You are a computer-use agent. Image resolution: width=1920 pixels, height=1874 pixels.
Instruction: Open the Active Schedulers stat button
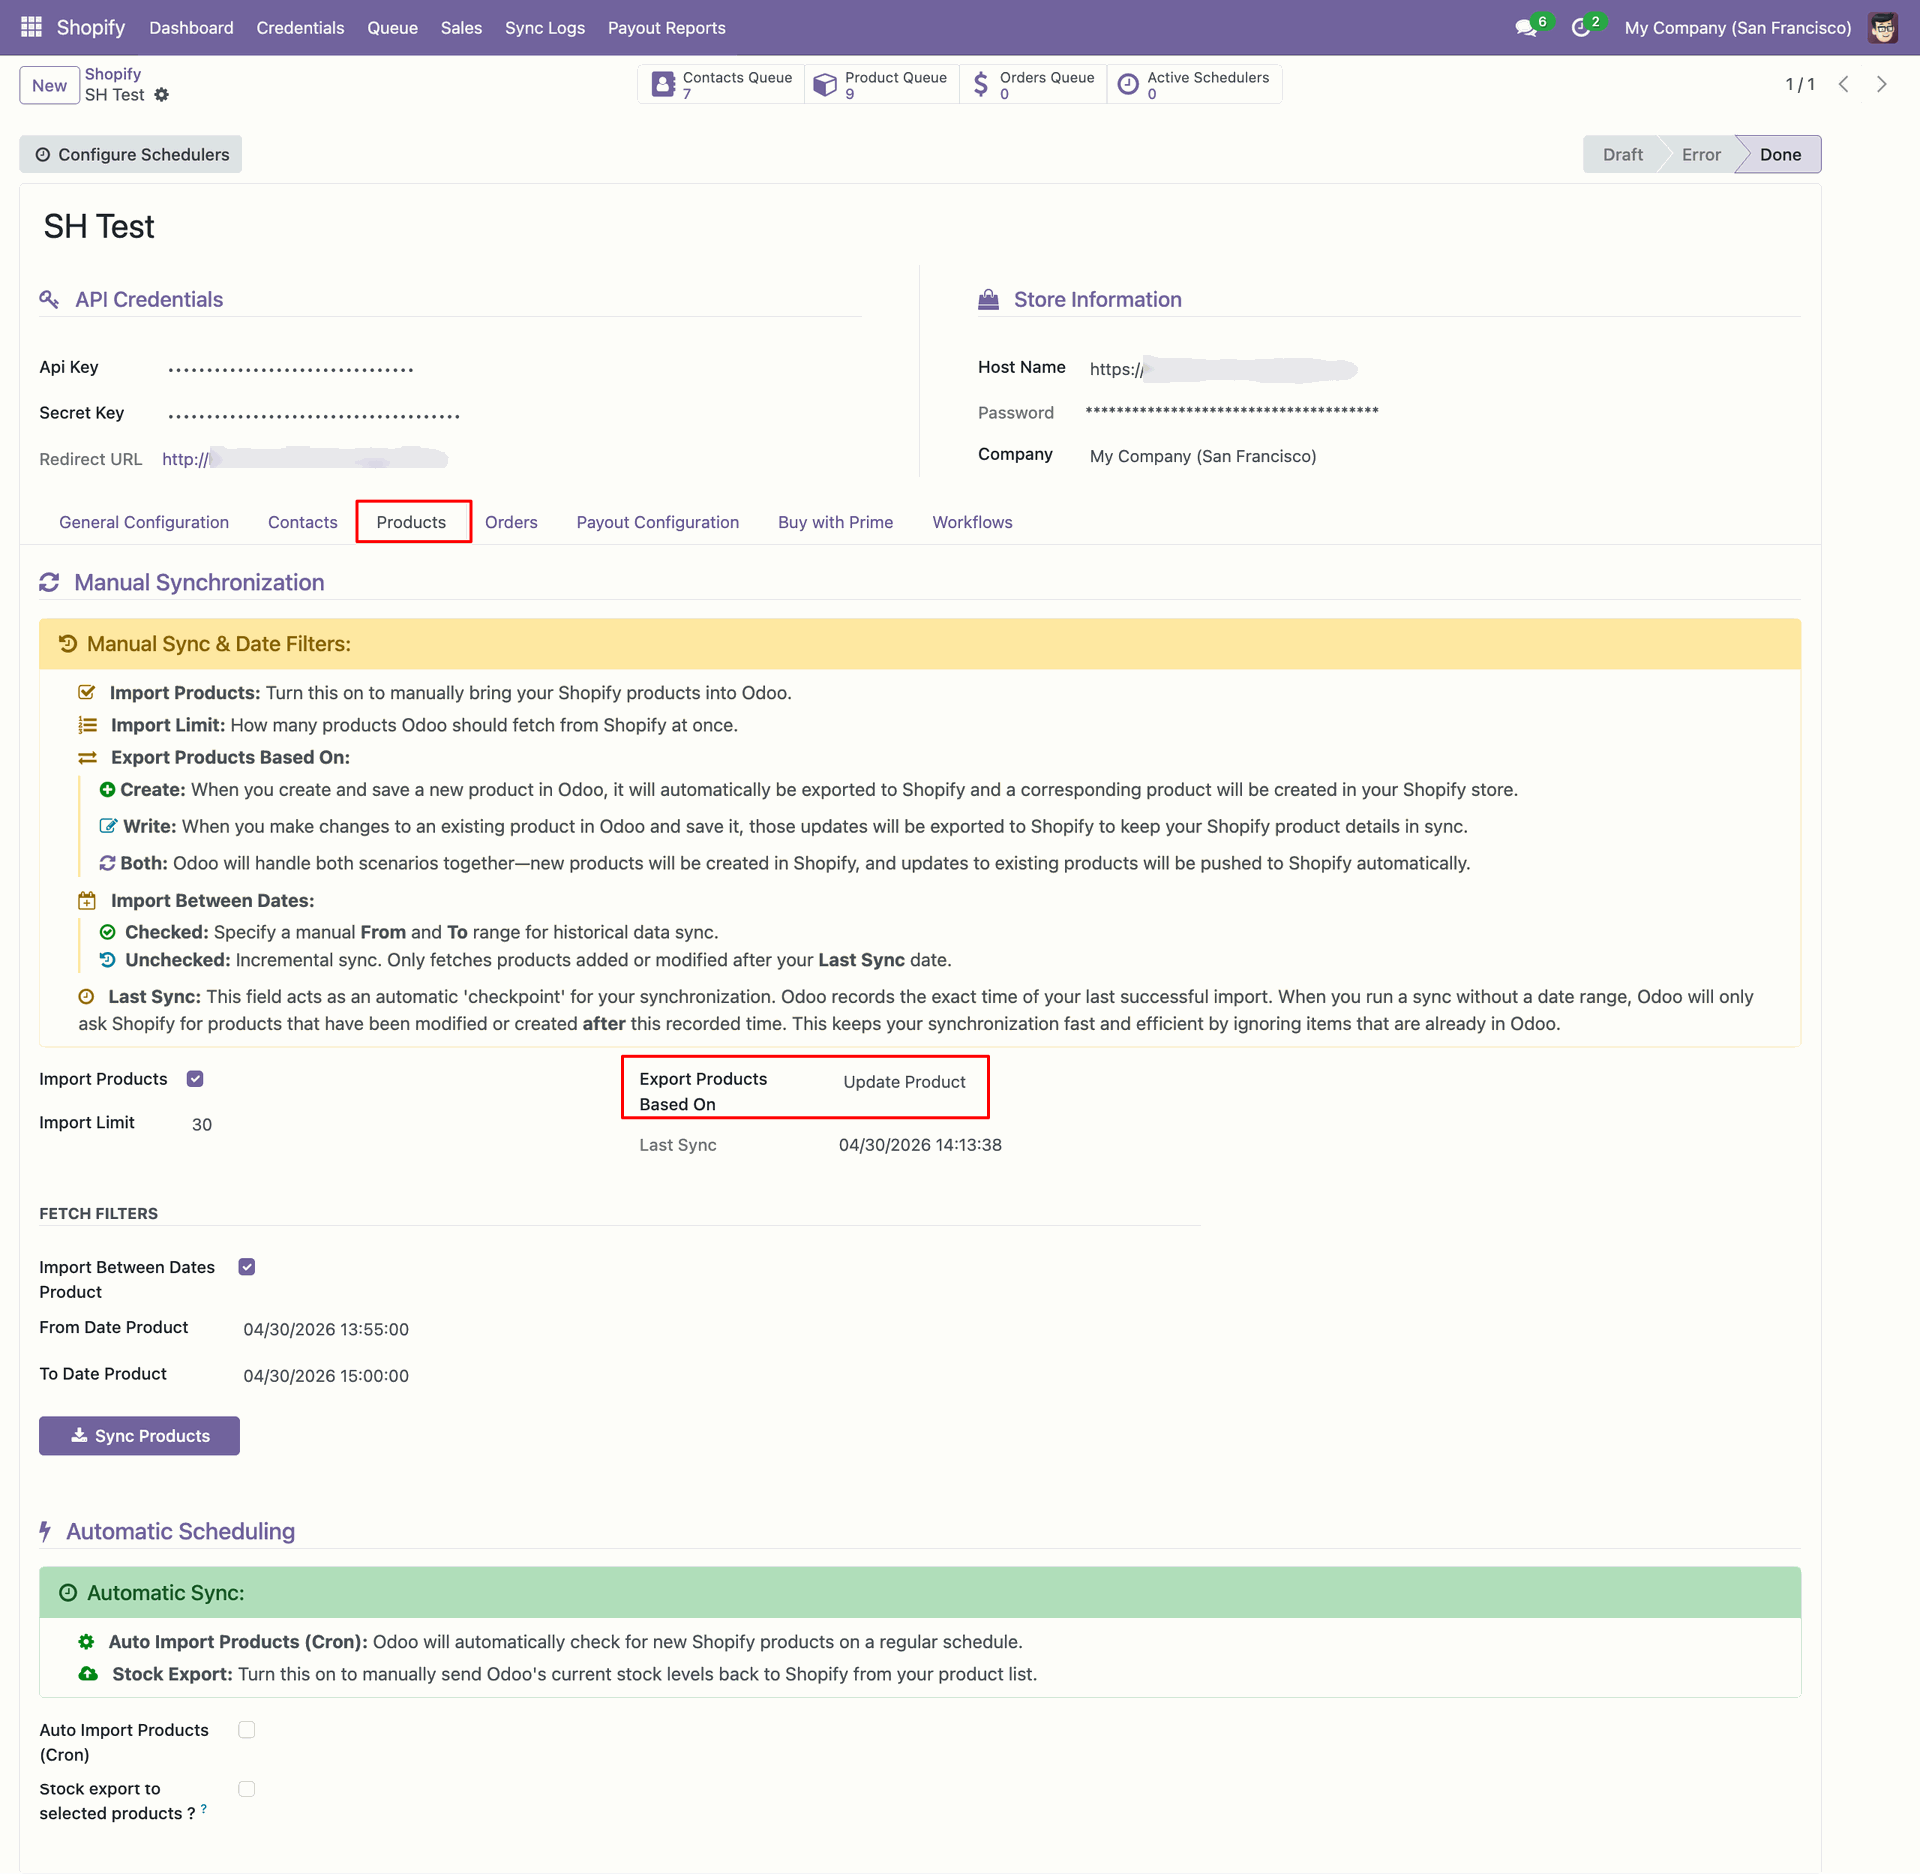[1194, 84]
